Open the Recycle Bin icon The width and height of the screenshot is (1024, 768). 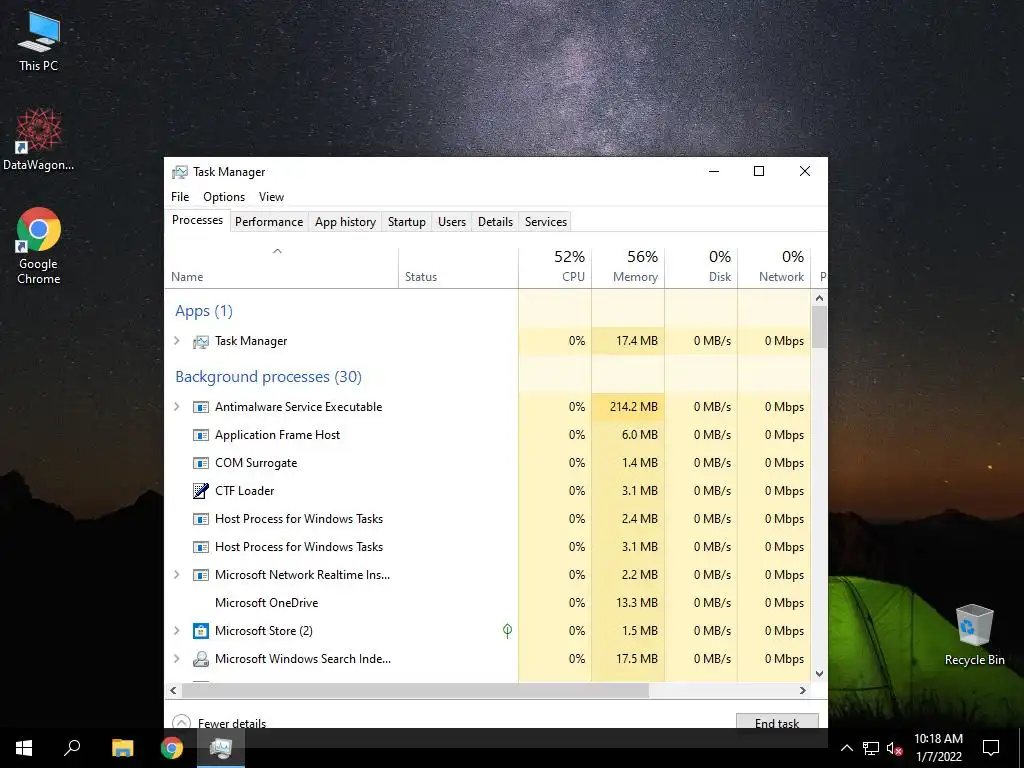pyautogui.click(x=974, y=635)
